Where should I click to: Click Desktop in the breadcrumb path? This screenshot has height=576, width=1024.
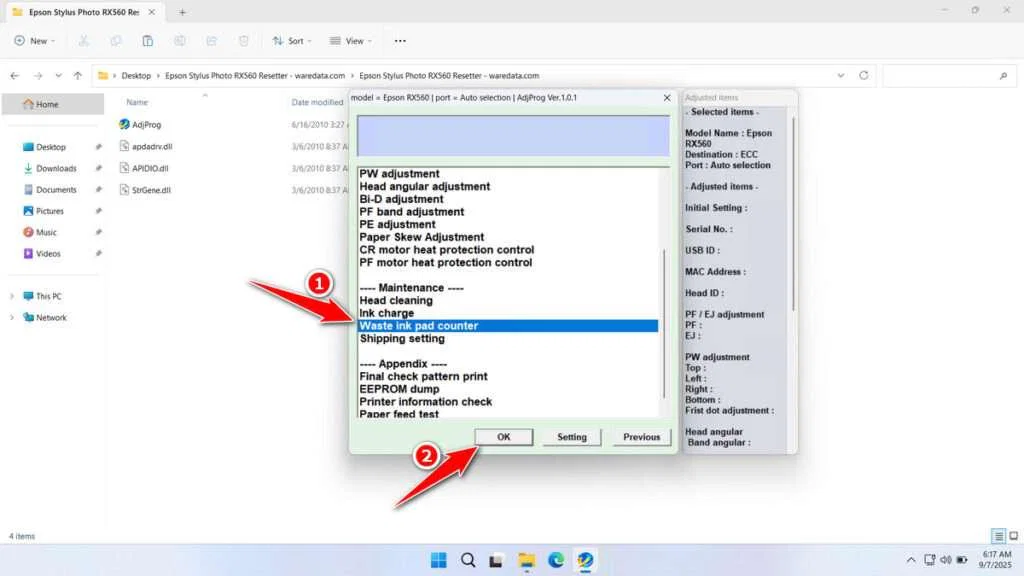point(136,75)
